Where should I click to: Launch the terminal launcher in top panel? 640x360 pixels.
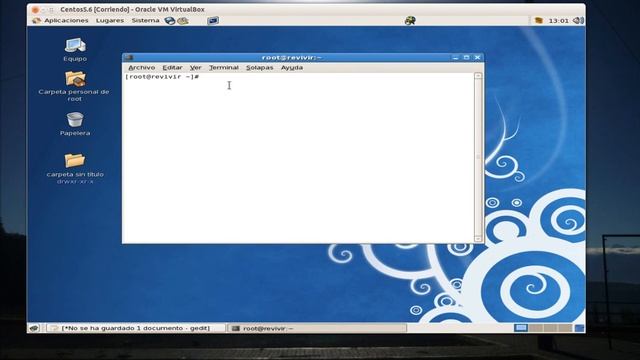213,20
